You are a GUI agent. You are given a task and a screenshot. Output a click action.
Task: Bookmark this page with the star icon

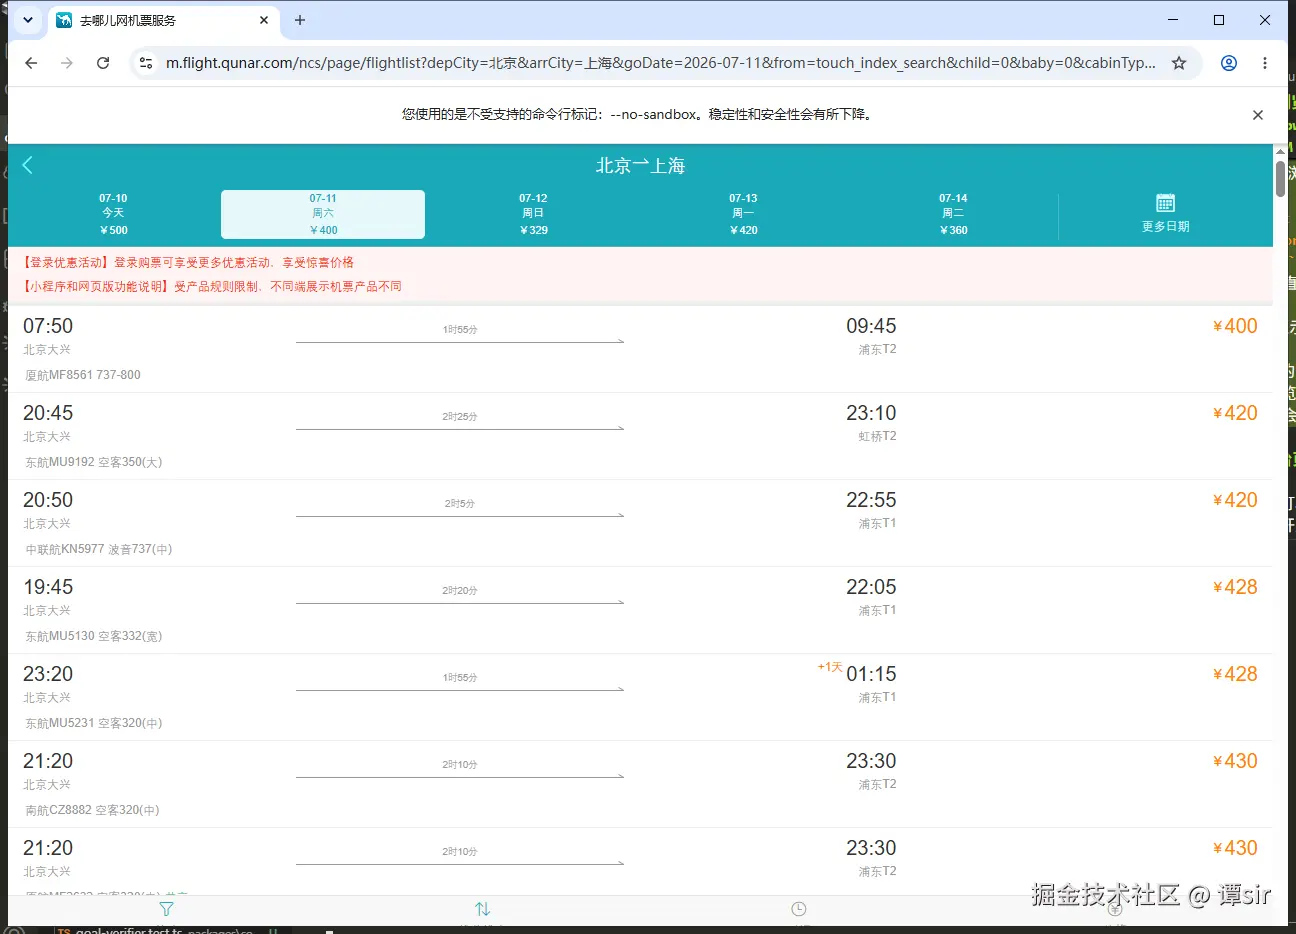click(x=1179, y=63)
